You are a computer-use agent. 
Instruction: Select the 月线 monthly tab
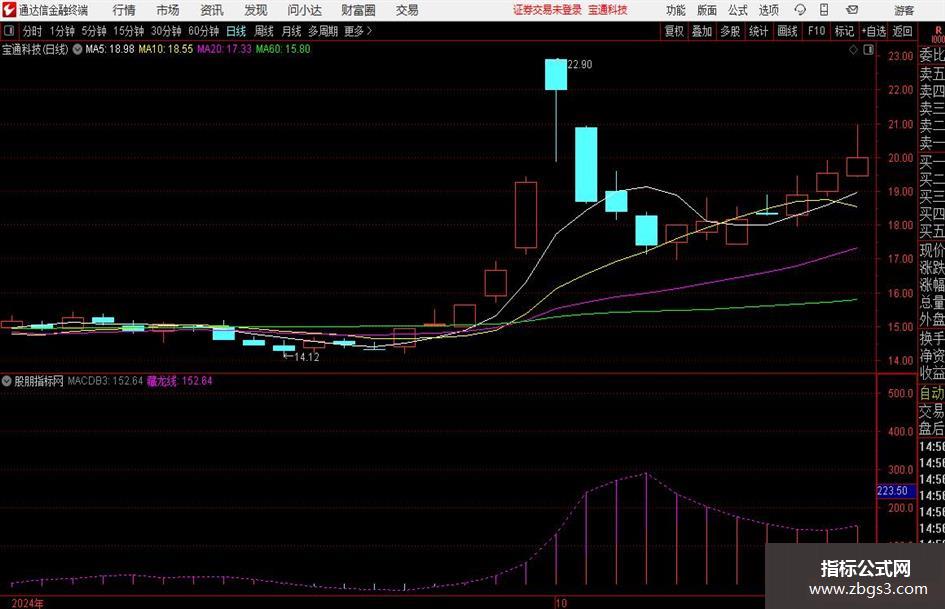click(292, 31)
